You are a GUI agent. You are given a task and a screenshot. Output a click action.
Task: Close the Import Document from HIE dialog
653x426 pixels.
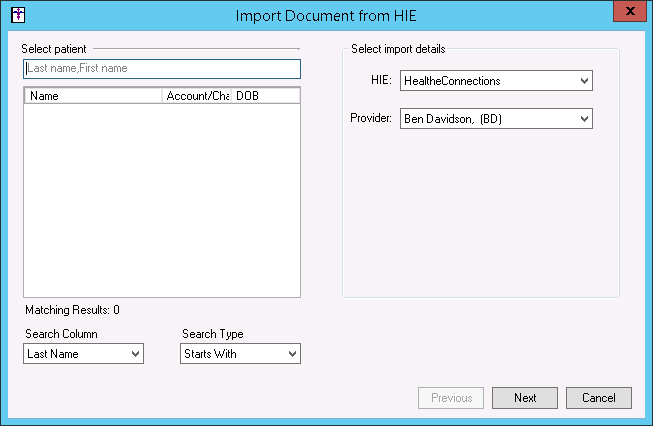click(630, 11)
